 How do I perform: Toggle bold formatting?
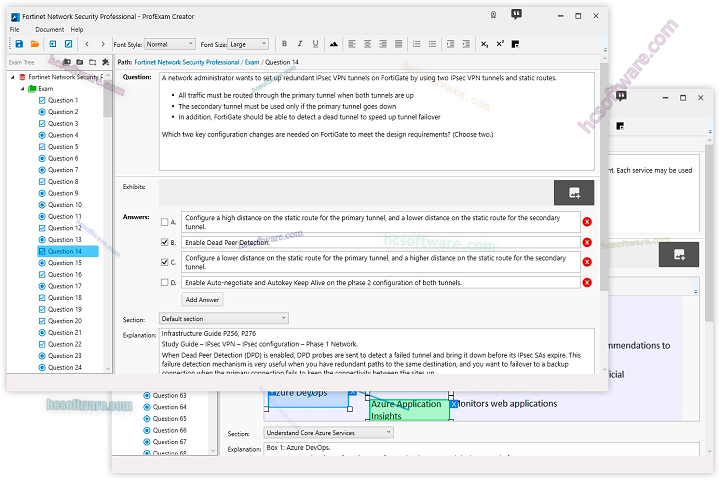284,44
